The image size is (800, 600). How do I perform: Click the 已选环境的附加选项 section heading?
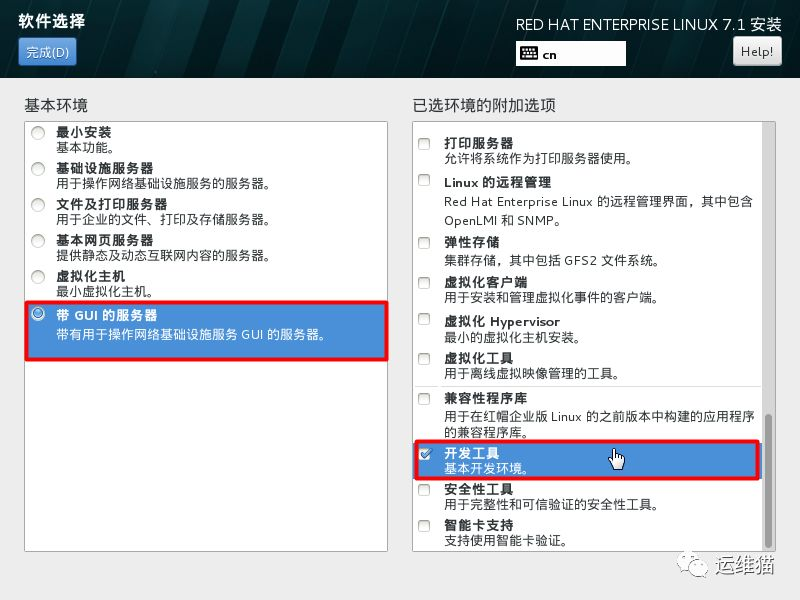click(x=484, y=106)
